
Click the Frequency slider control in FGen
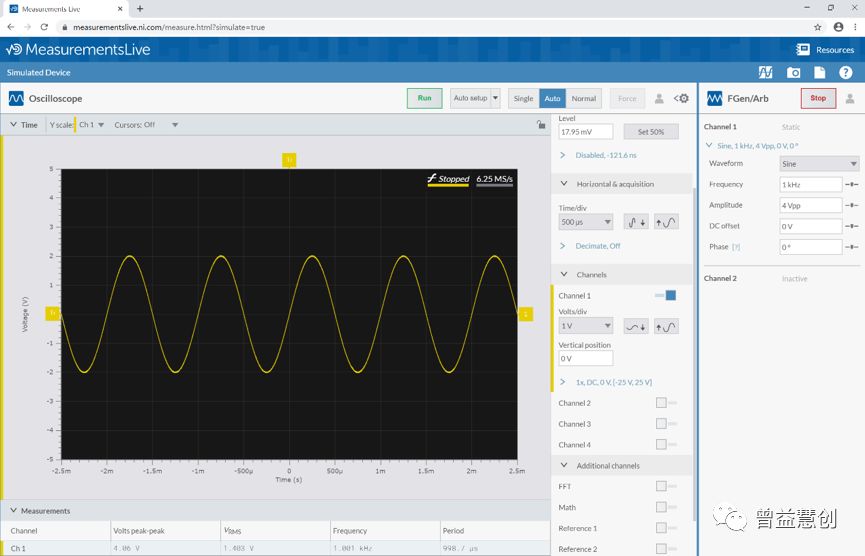[x=852, y=185]
